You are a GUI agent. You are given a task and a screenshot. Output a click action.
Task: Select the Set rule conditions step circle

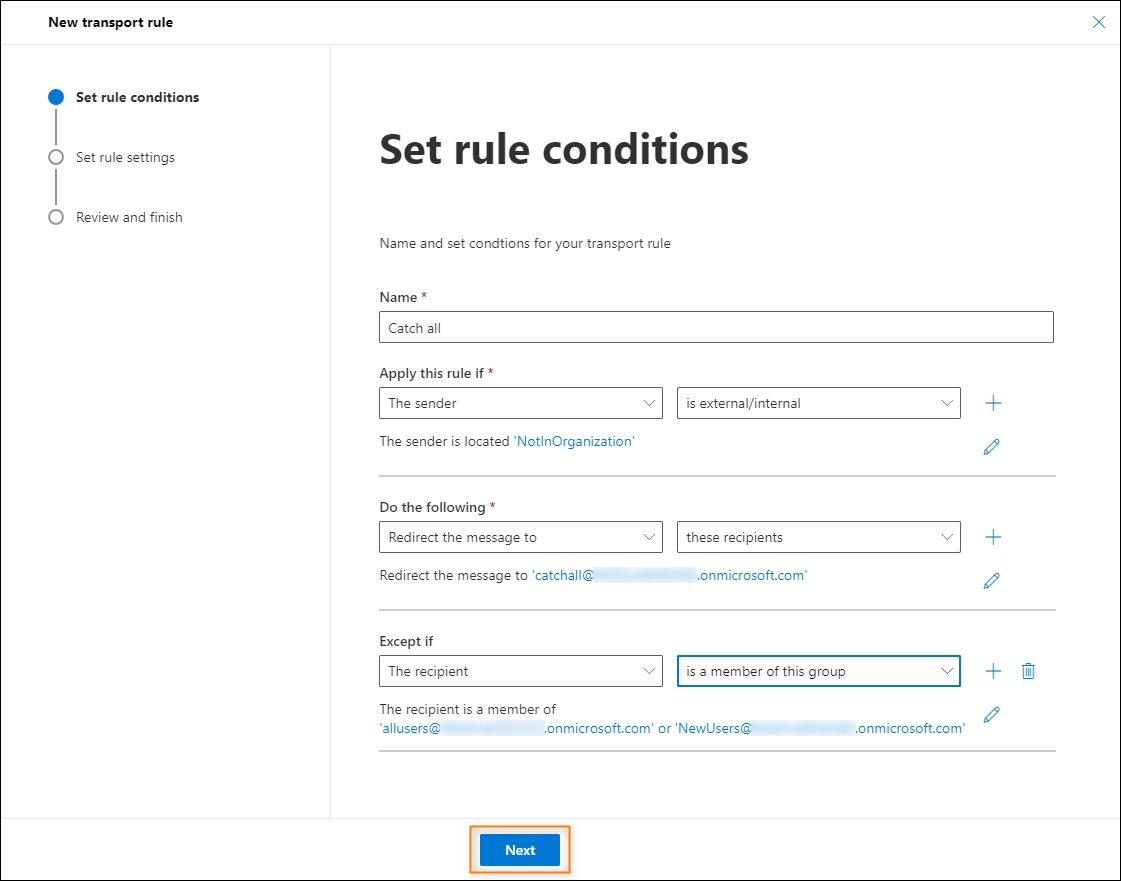point(56,97)
